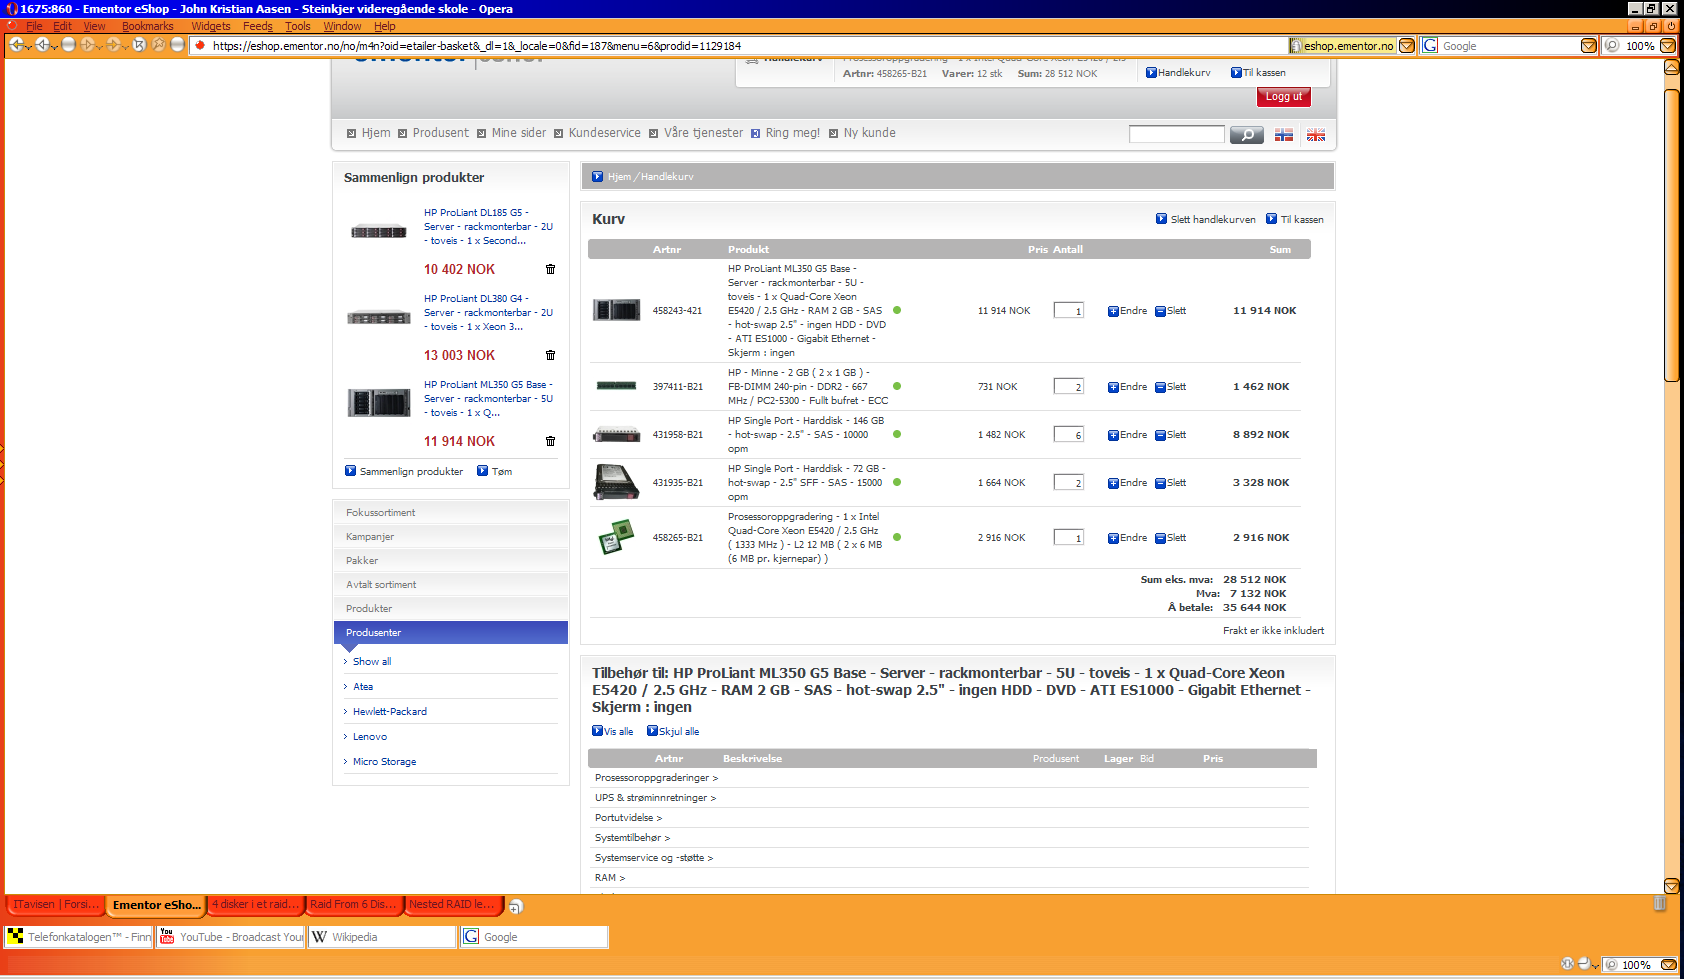Viewport: 1684px width, 979px height.
Task: Click Tøm link in comparison panel
Action: pos(495,471)
